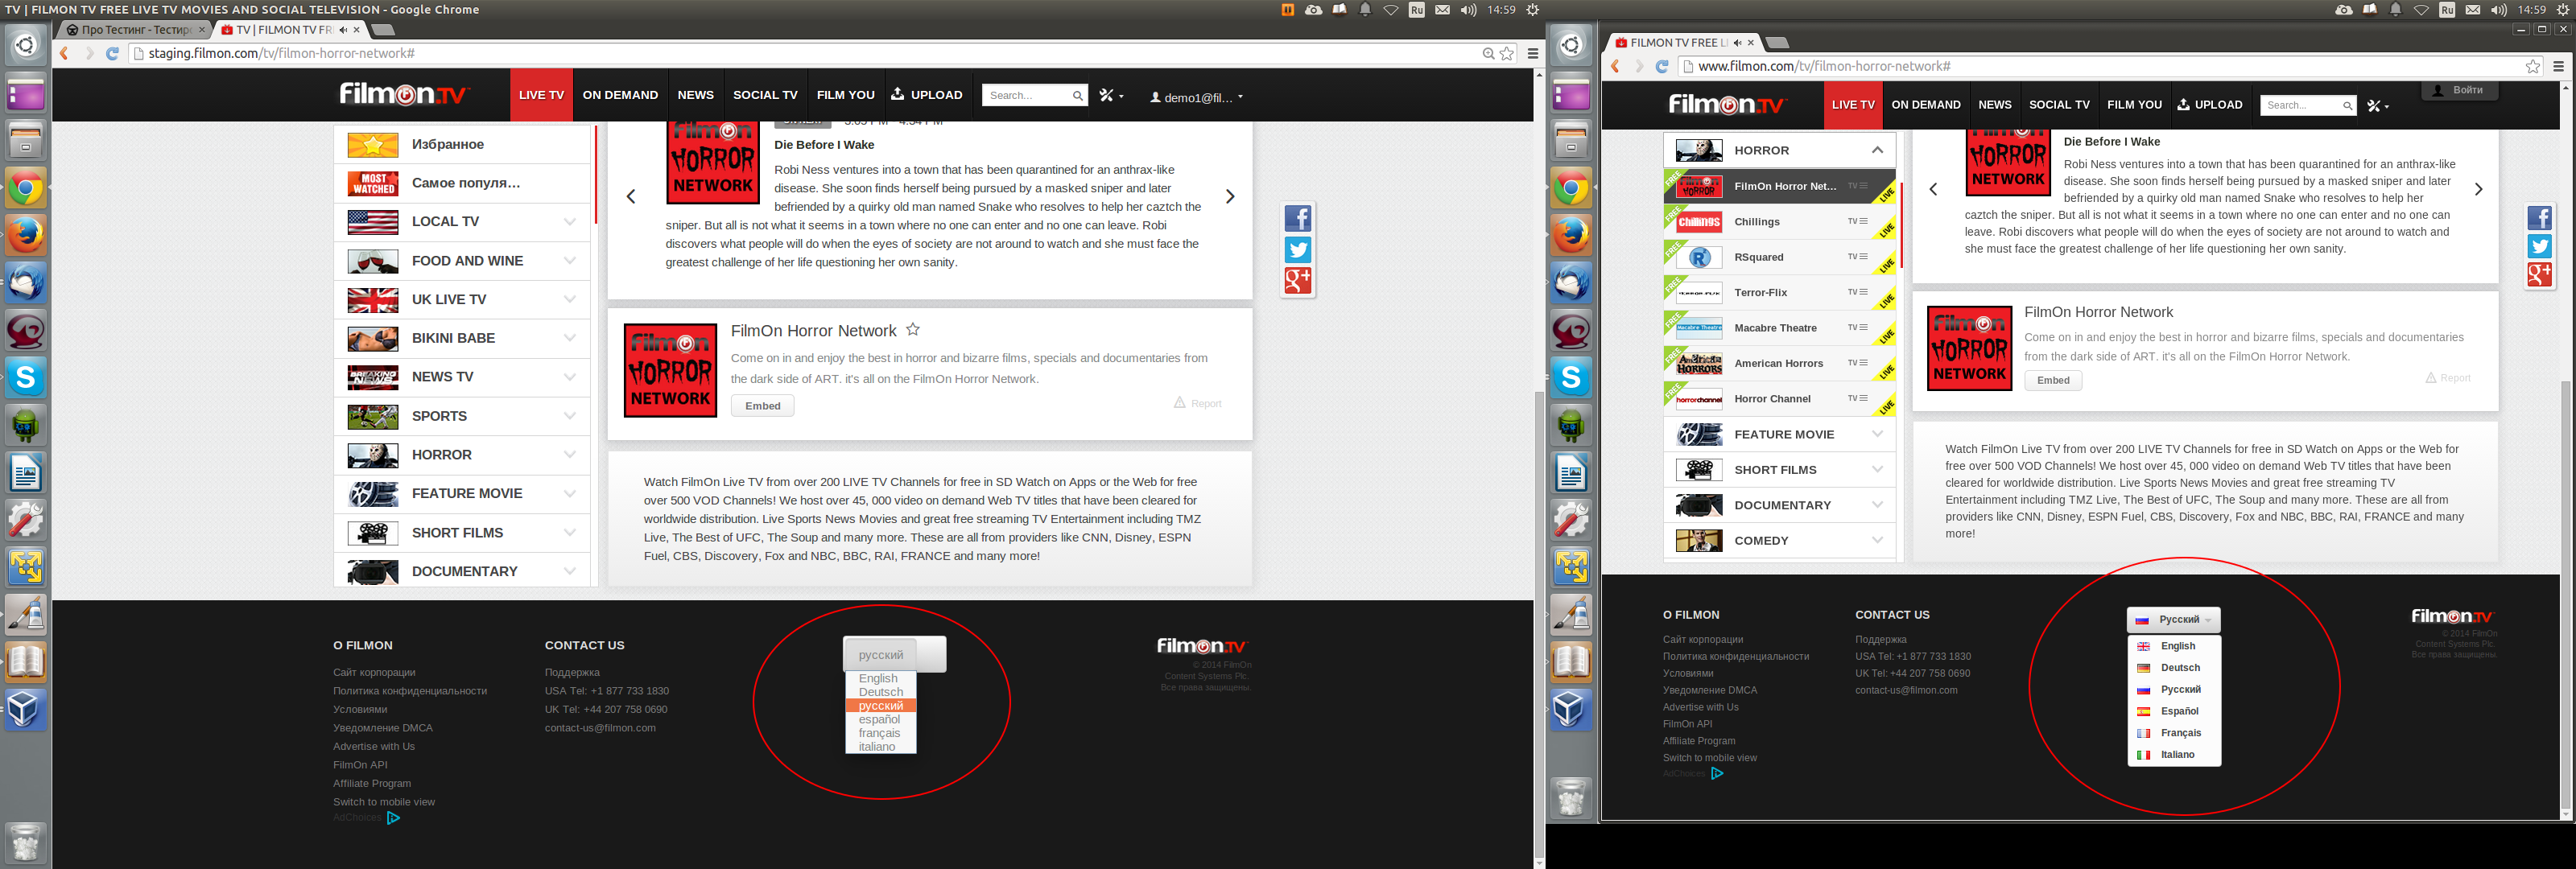The width and height of the screenshot is (2576, 869).
Task: Choose Italiano with flag in www.filmon.com language list
Action: click(x=2173, y=755)
